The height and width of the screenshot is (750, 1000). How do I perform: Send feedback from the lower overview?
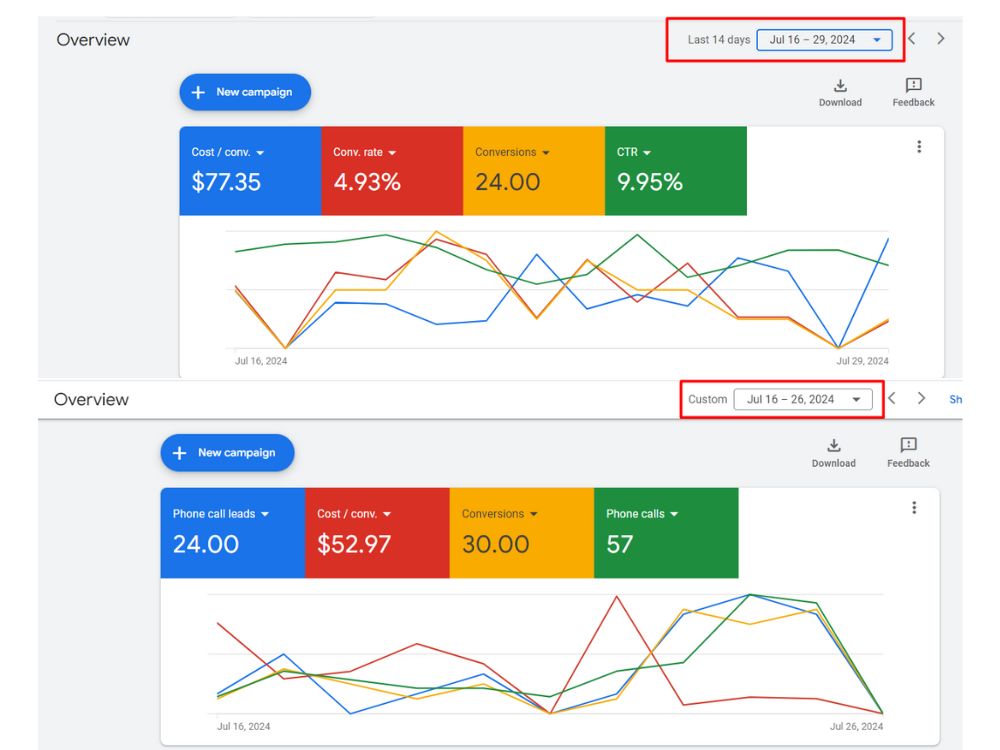click(x=908, y=453)
